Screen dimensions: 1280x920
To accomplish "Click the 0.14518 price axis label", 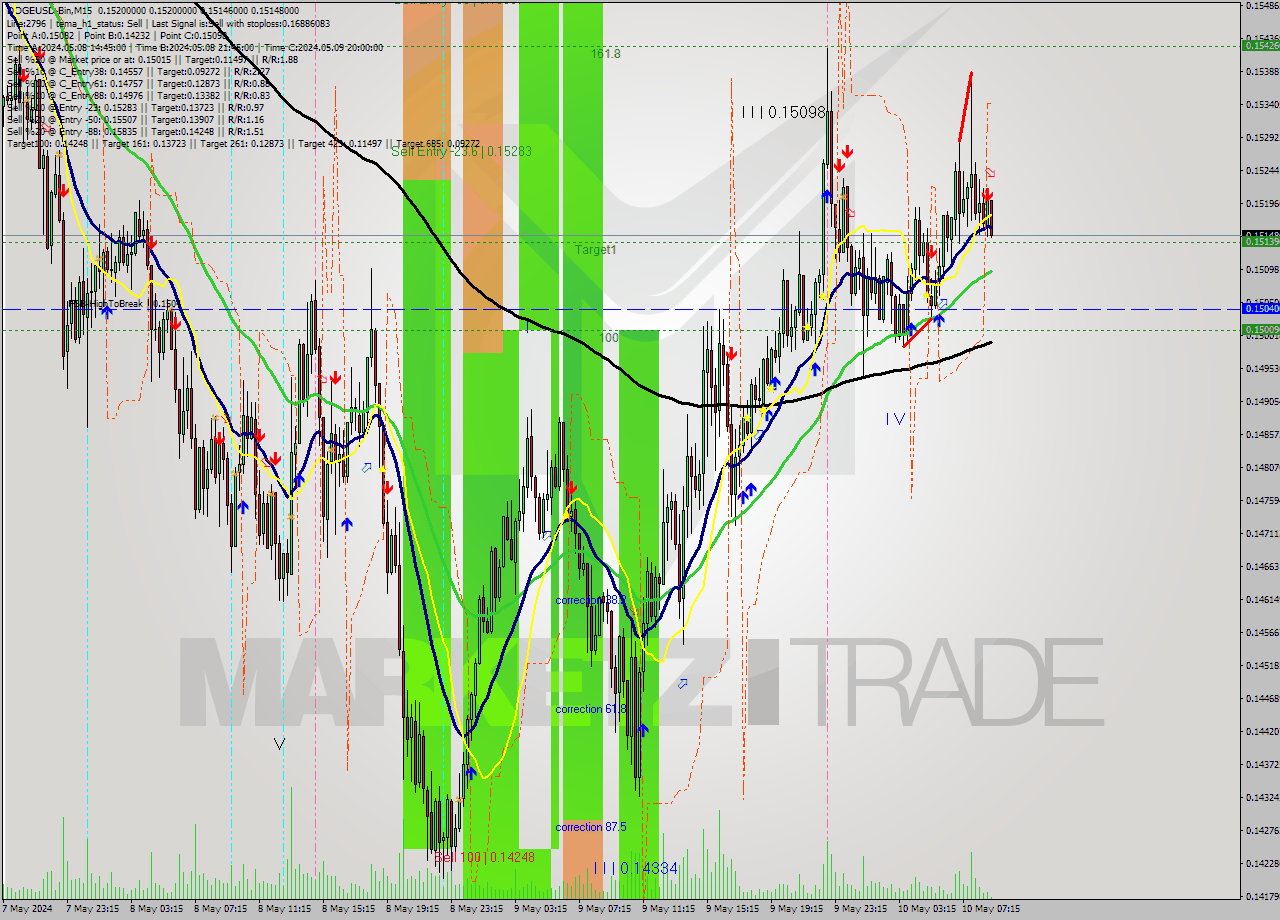I will [x=1262, y=665].
